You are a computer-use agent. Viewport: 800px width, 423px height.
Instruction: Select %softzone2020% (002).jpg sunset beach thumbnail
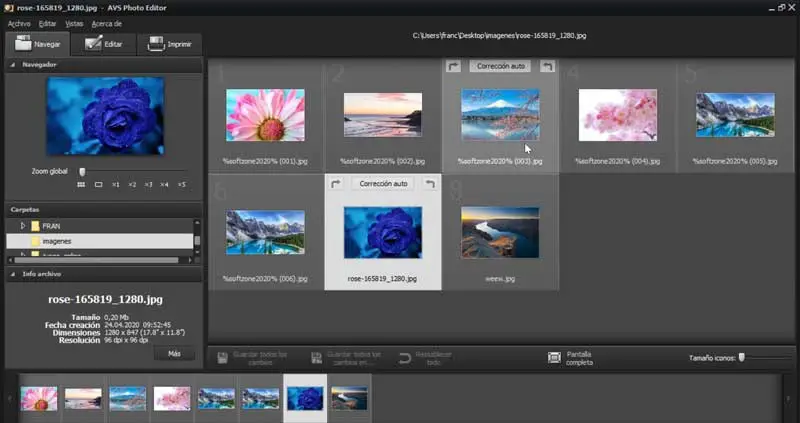(383, 115)
